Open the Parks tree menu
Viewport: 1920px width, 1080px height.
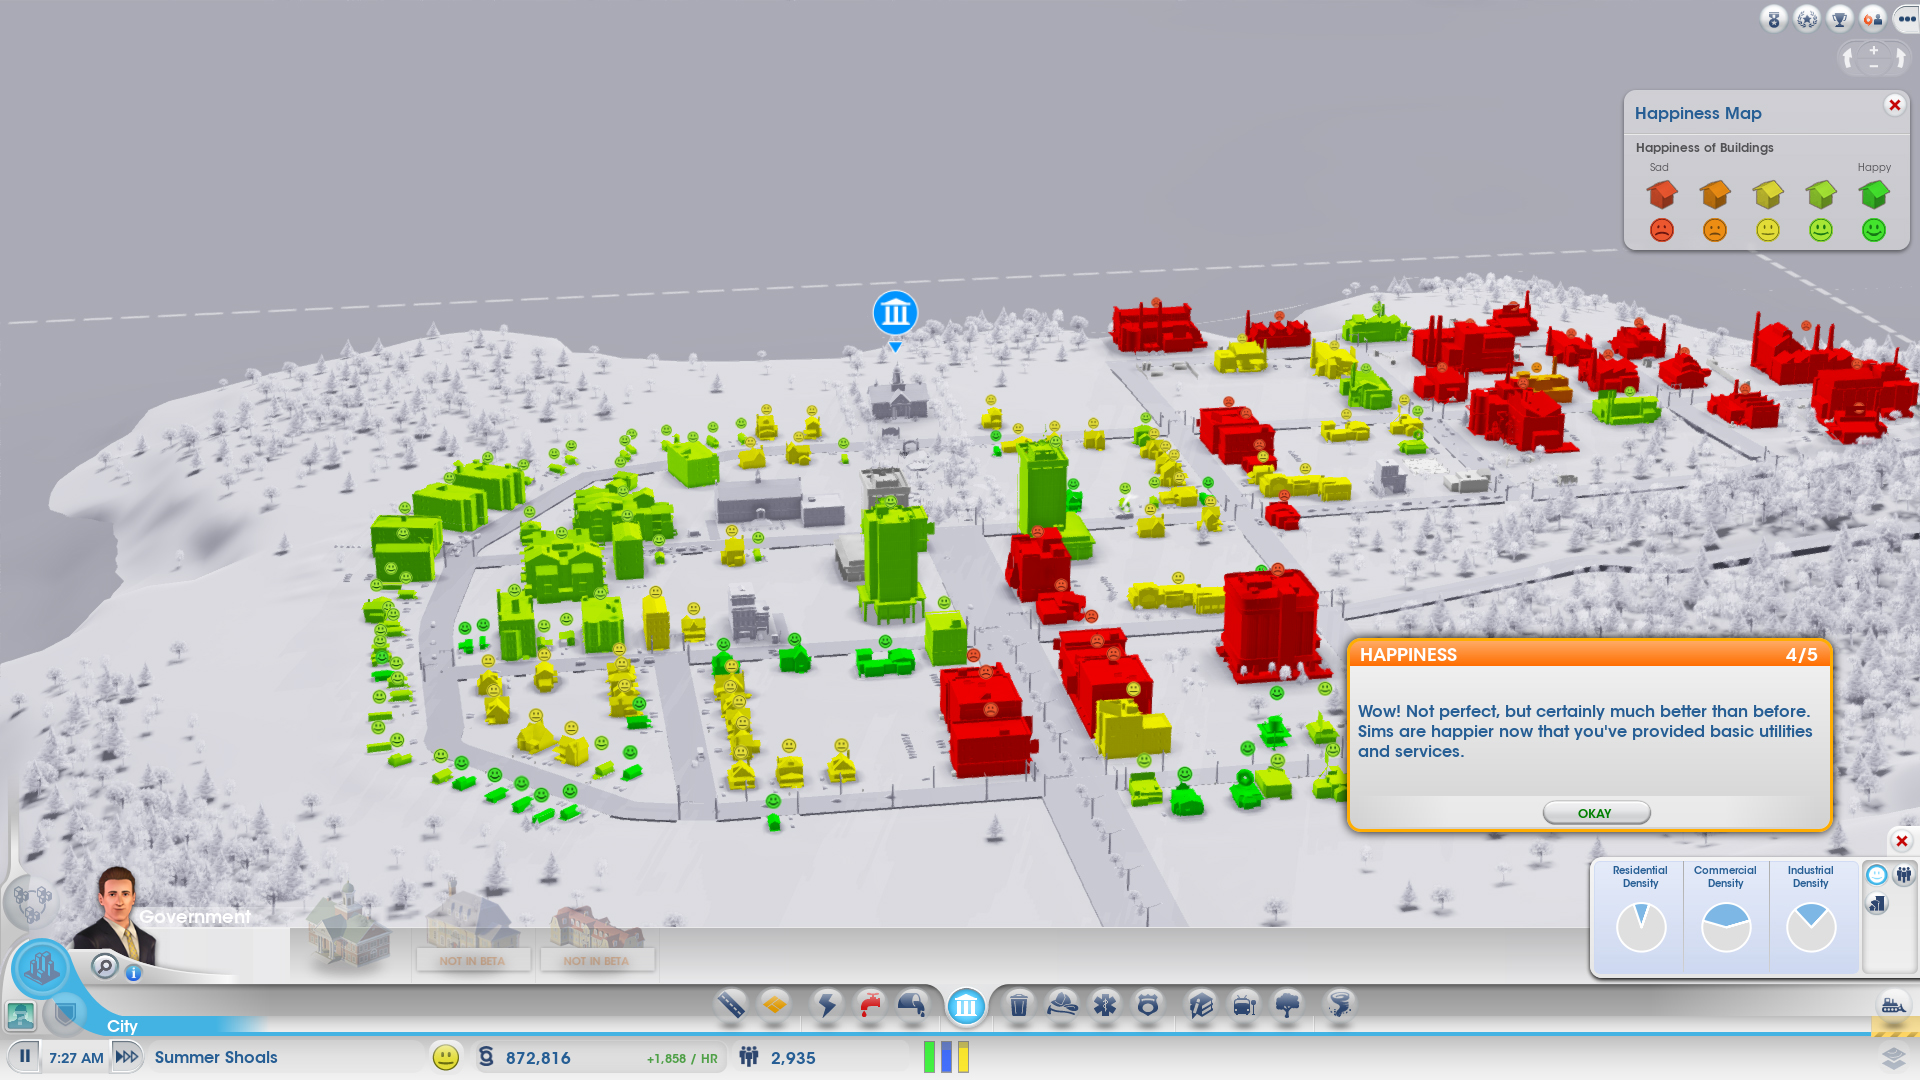click(1288, 1004)
